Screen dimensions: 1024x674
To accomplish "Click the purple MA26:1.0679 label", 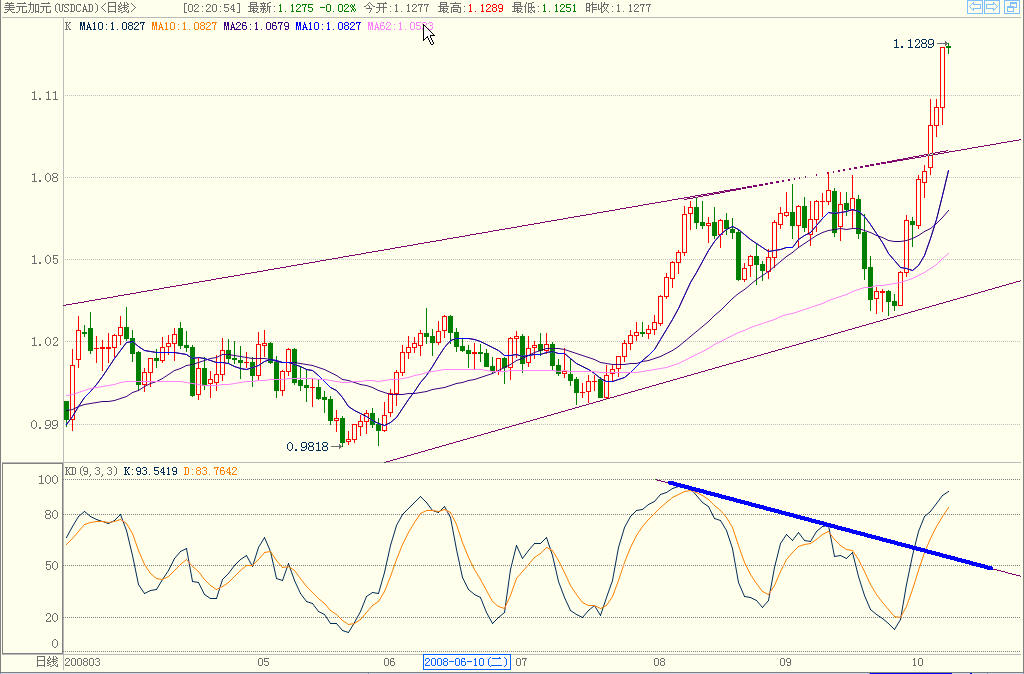I will 256,26.
